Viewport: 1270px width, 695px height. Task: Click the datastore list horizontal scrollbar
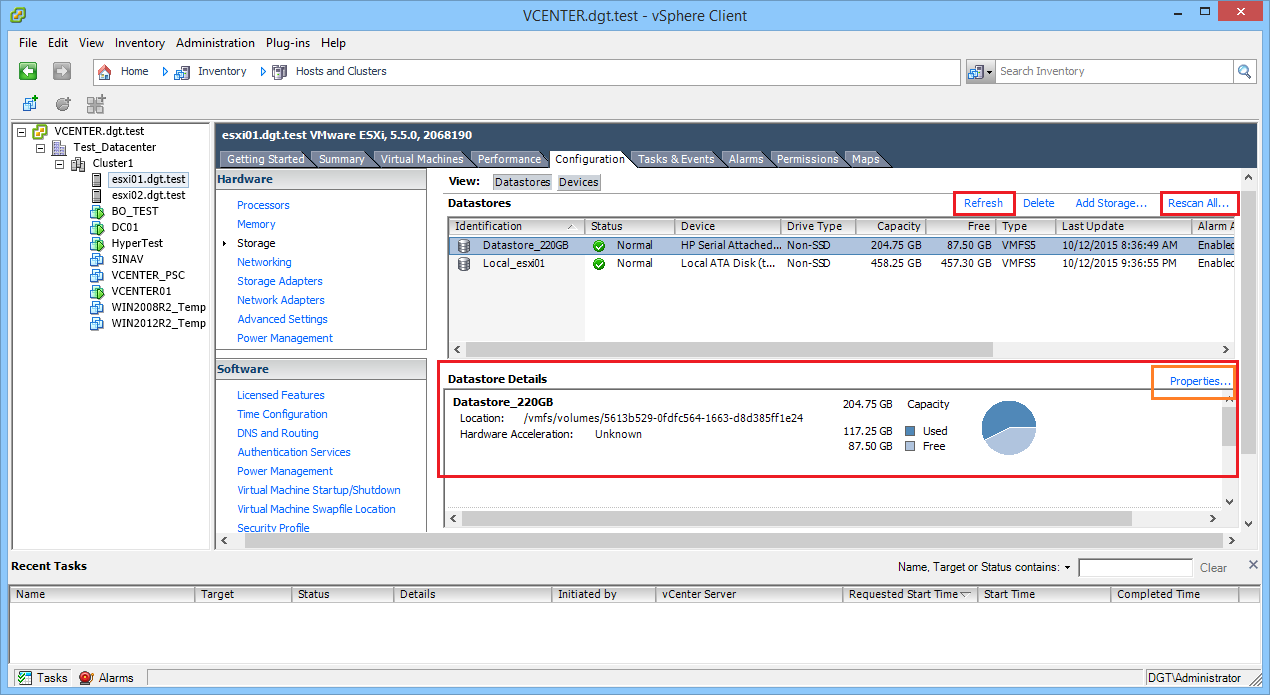729,349
